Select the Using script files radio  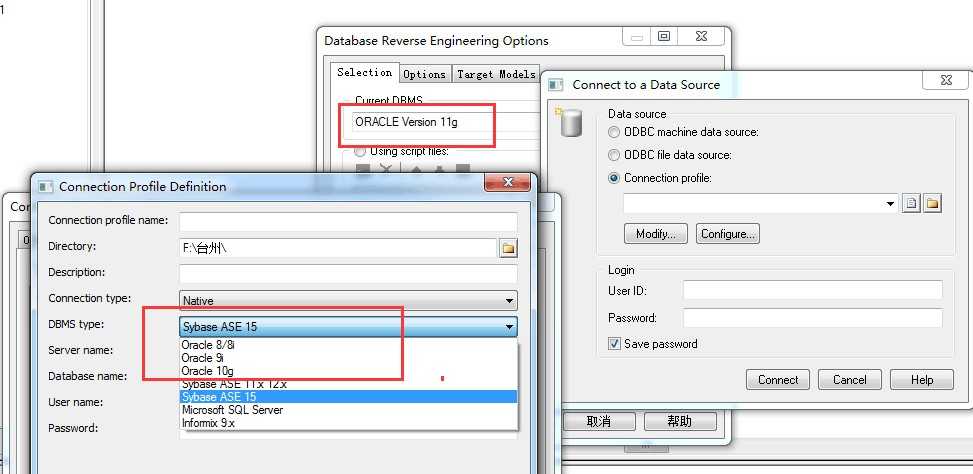(360, 151)
